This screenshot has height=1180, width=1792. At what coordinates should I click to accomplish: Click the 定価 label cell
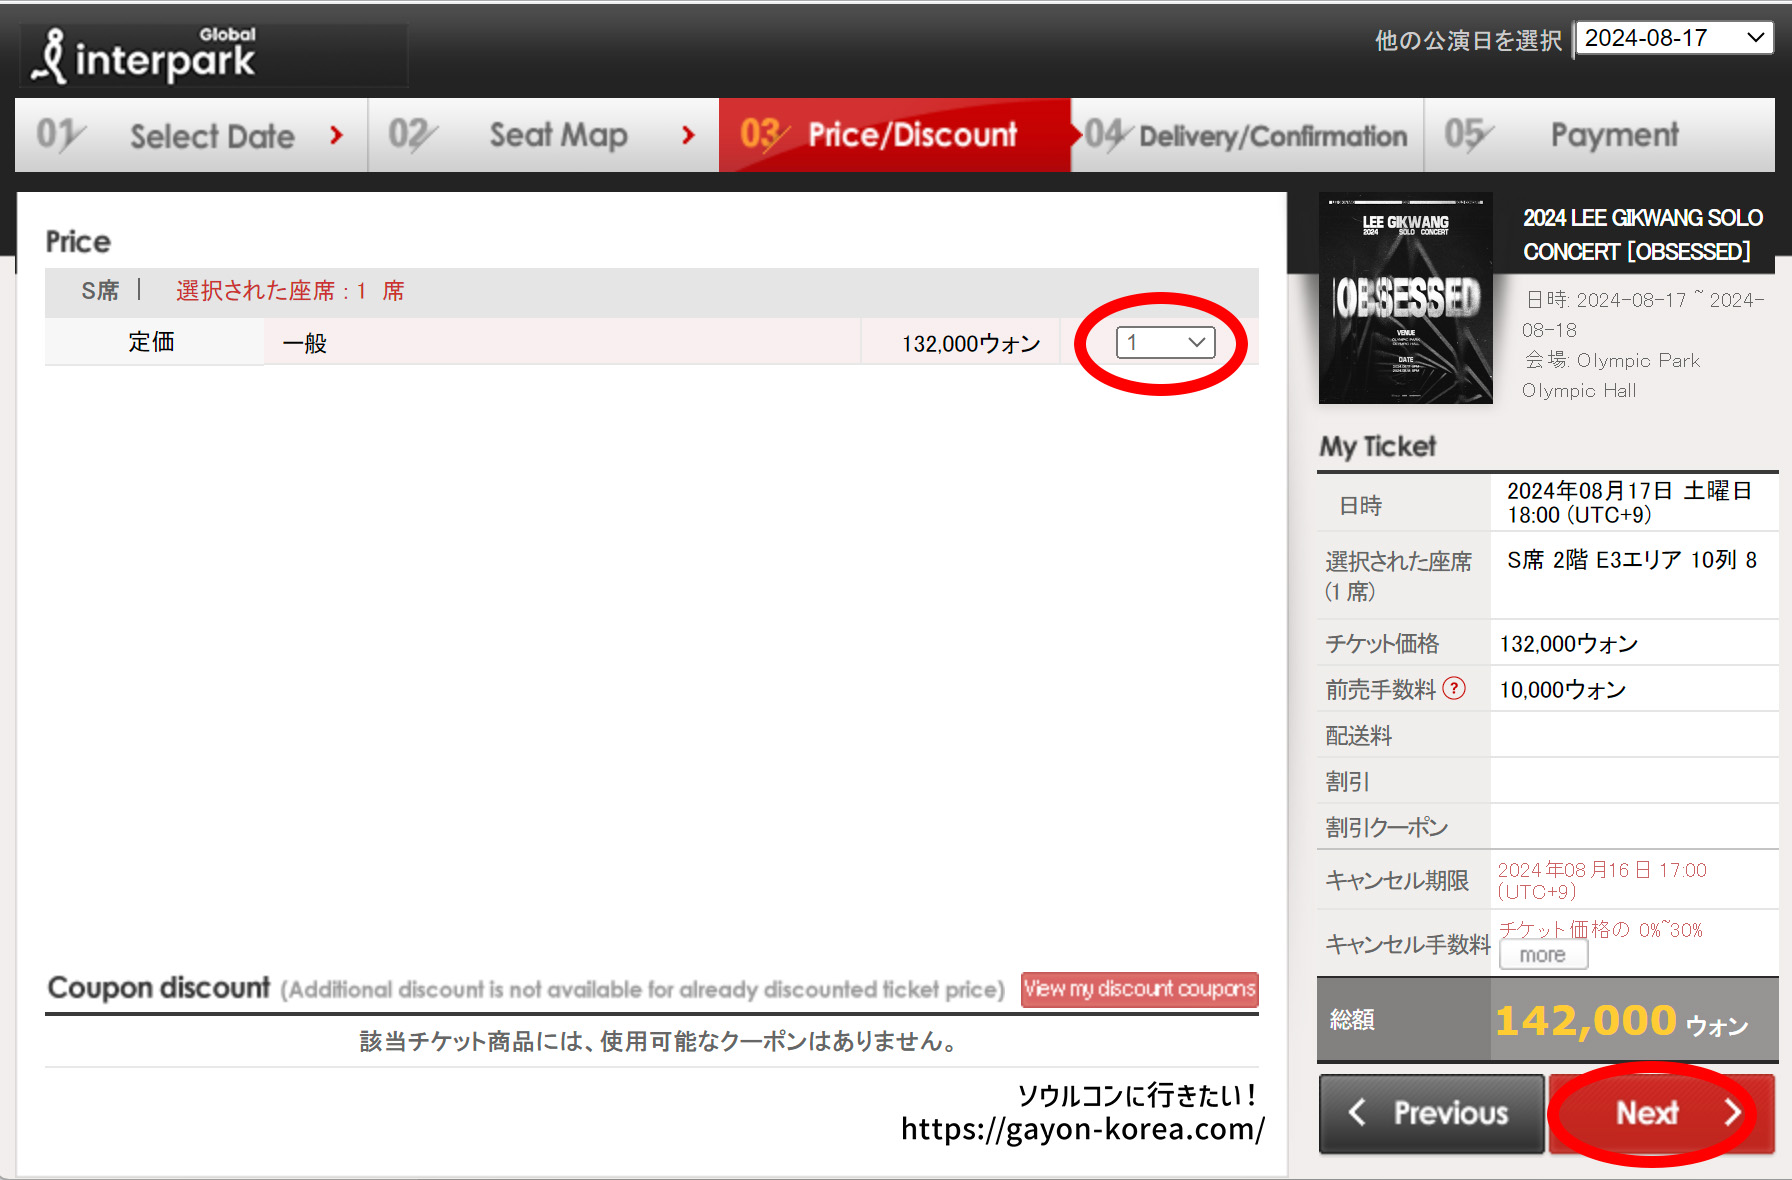pyautogui.click(x=152, y=342)
